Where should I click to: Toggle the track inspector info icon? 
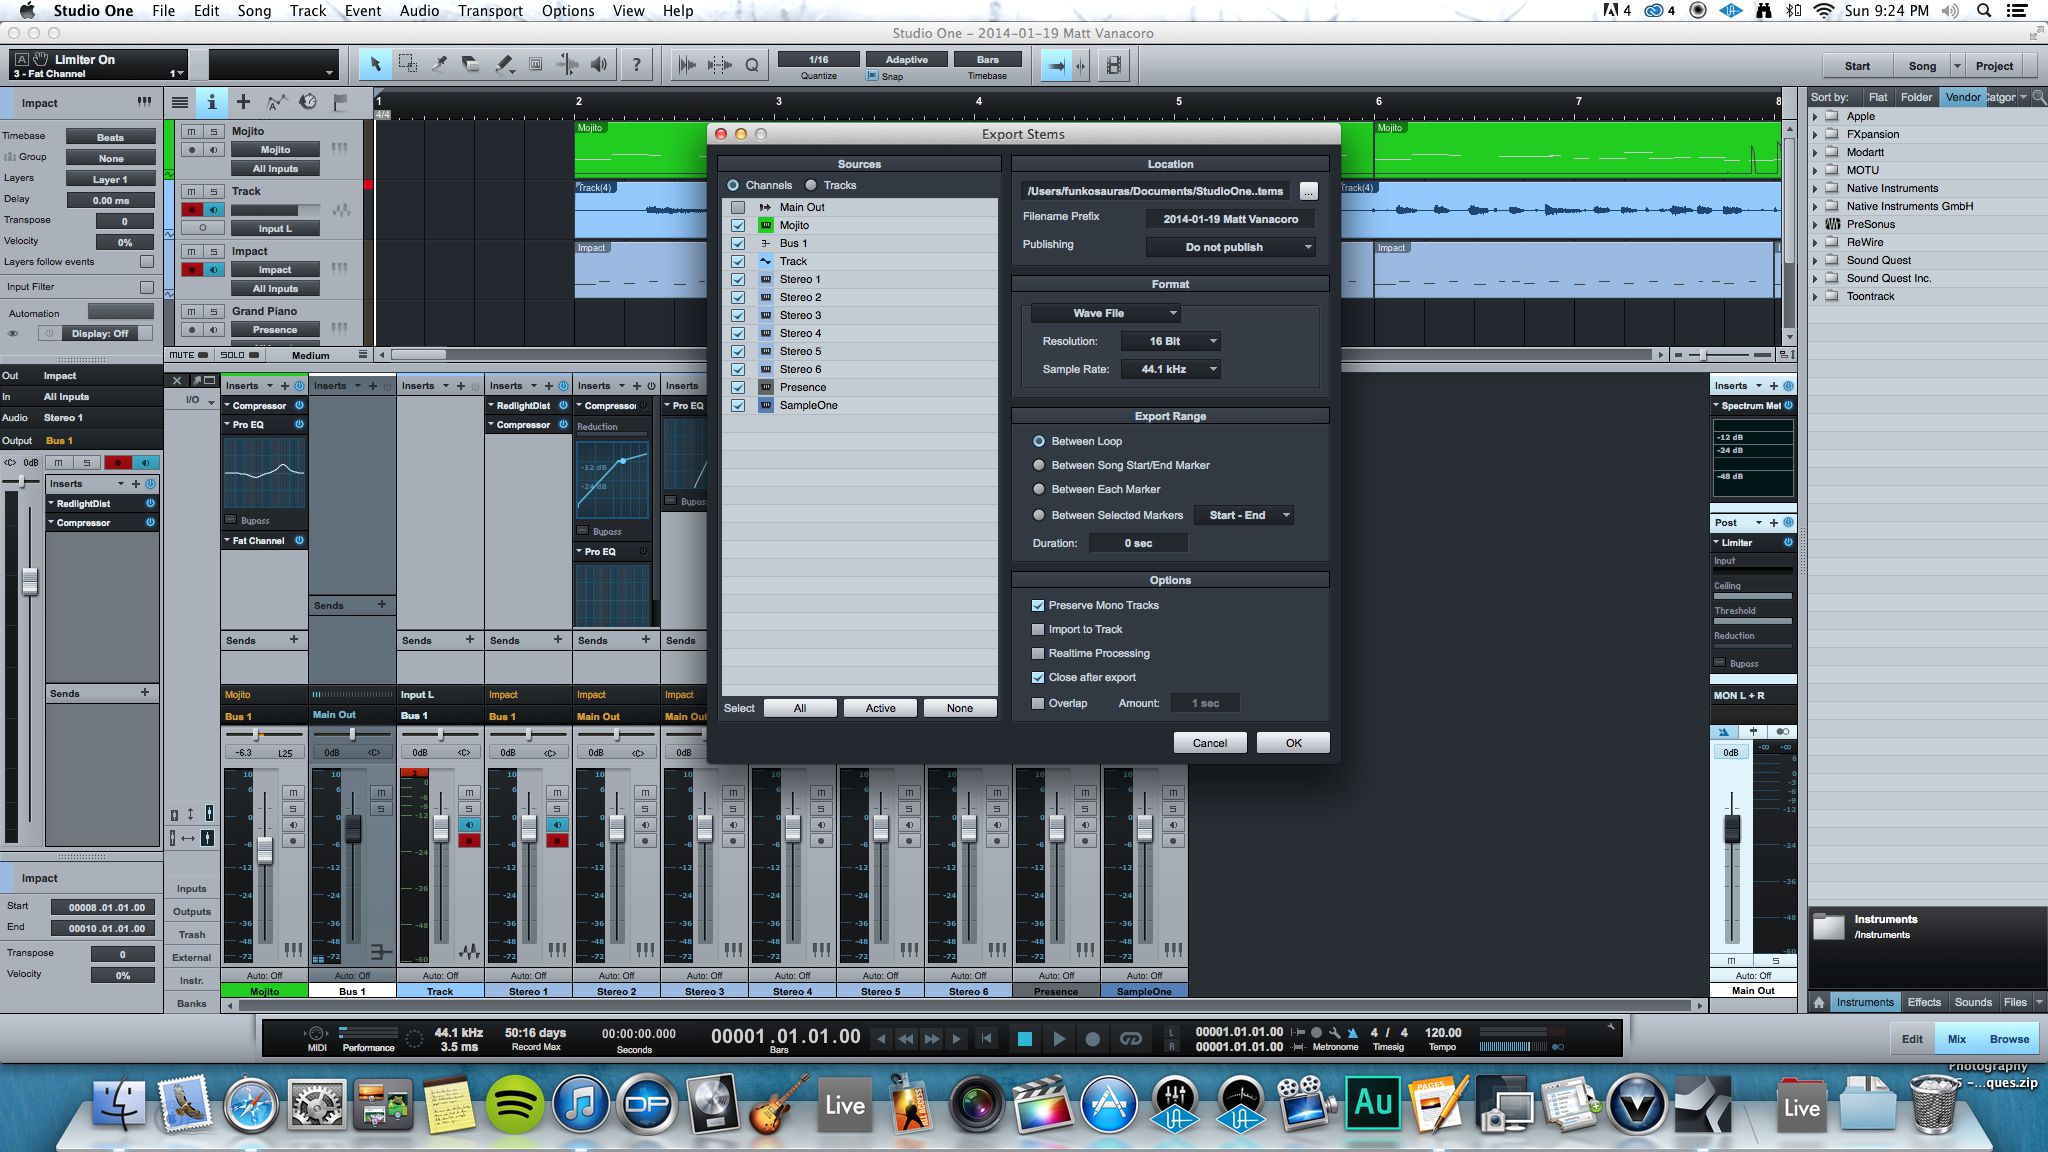pos(211,102)
